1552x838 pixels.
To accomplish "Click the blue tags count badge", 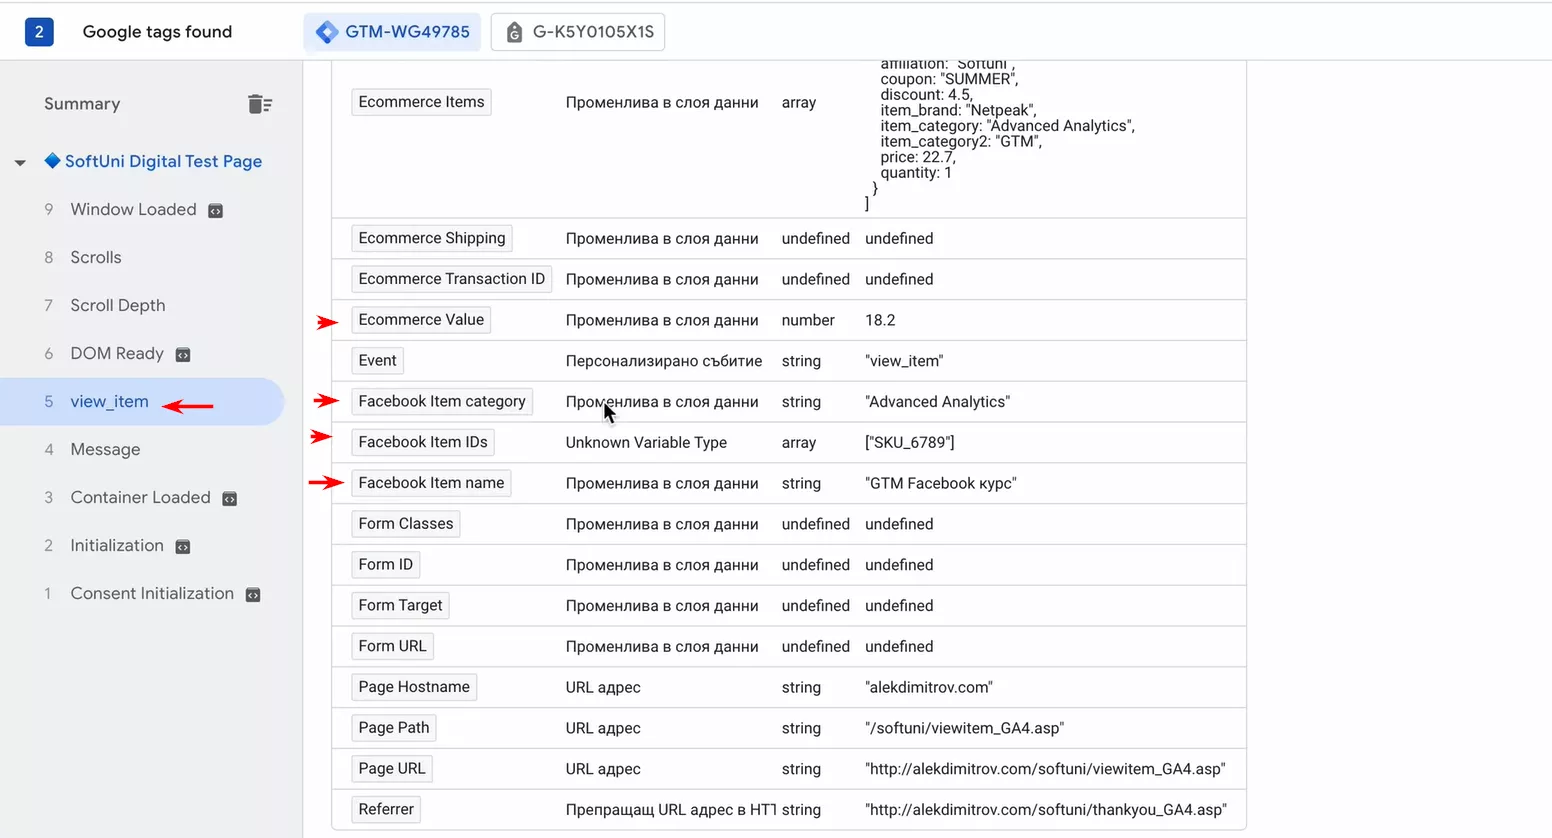I will 39,32.
